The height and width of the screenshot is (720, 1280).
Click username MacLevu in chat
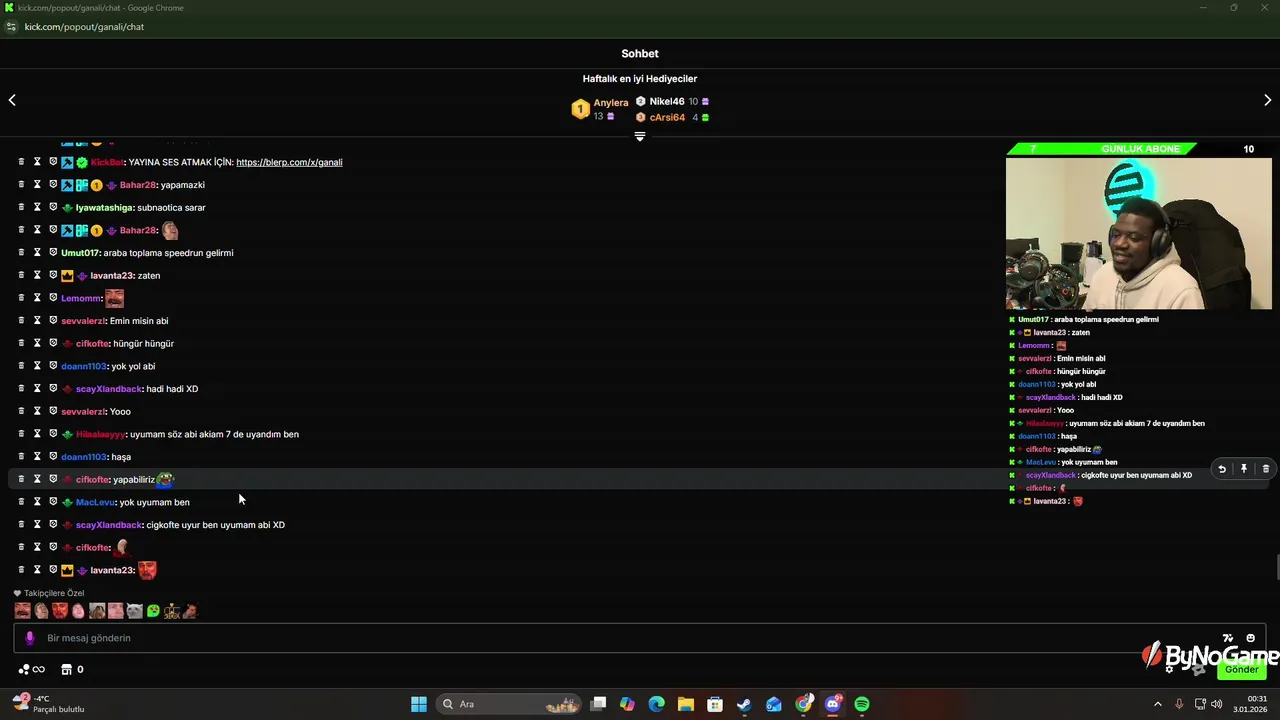[95, 502]
